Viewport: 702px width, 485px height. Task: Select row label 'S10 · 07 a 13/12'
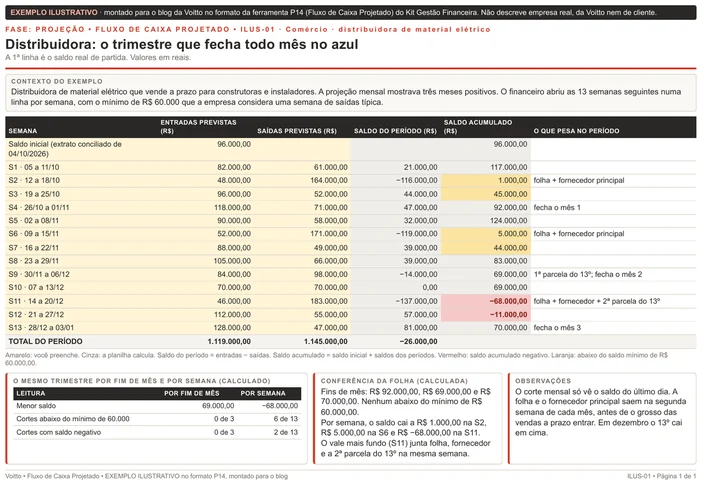tap(36, 287)
